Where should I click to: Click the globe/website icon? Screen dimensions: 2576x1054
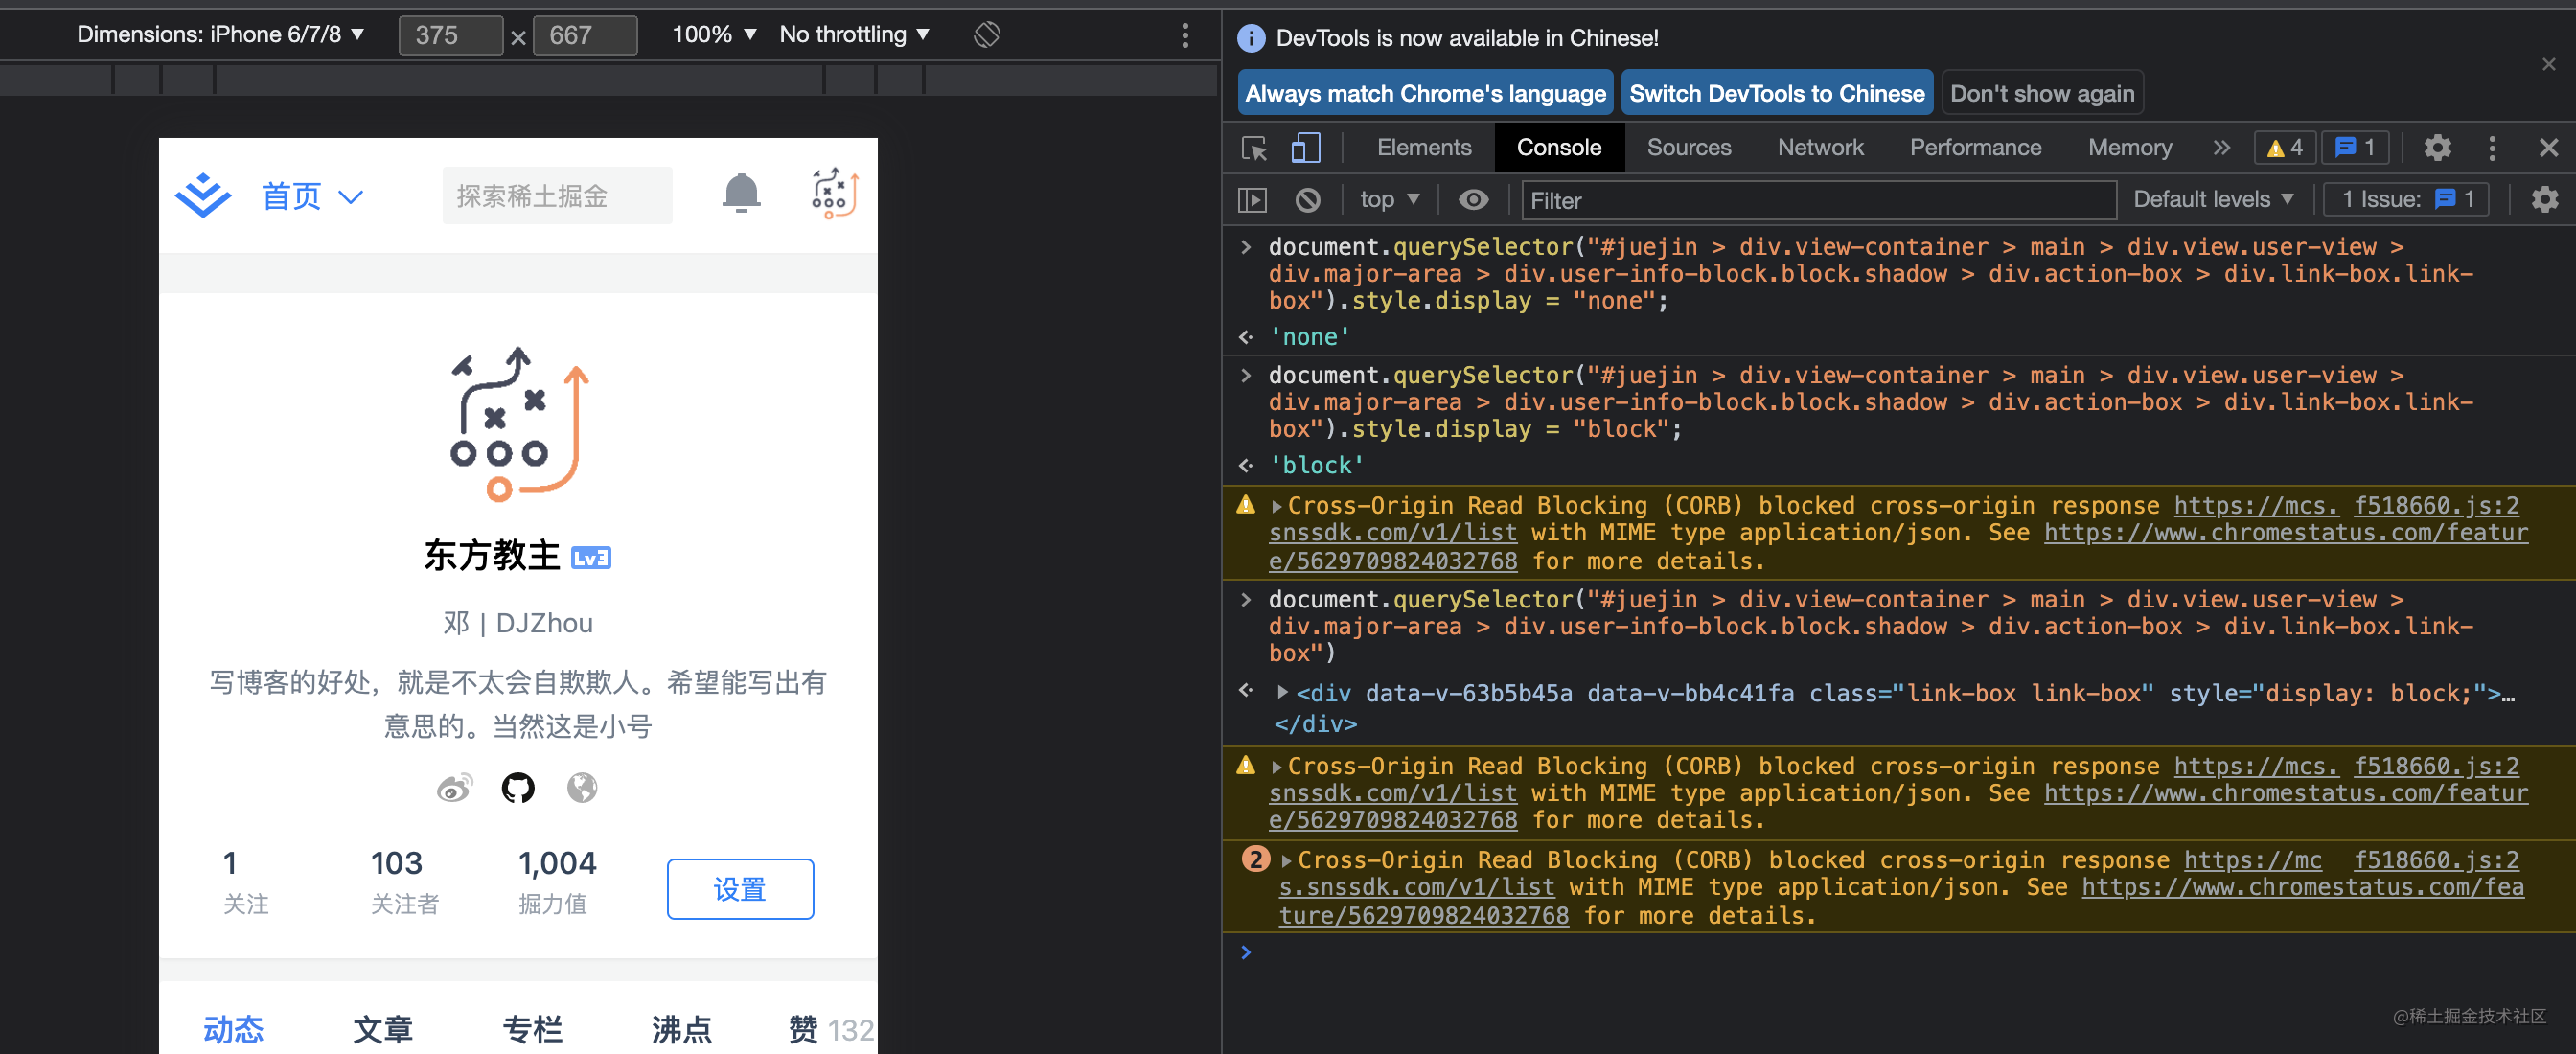tap(580, 794)
